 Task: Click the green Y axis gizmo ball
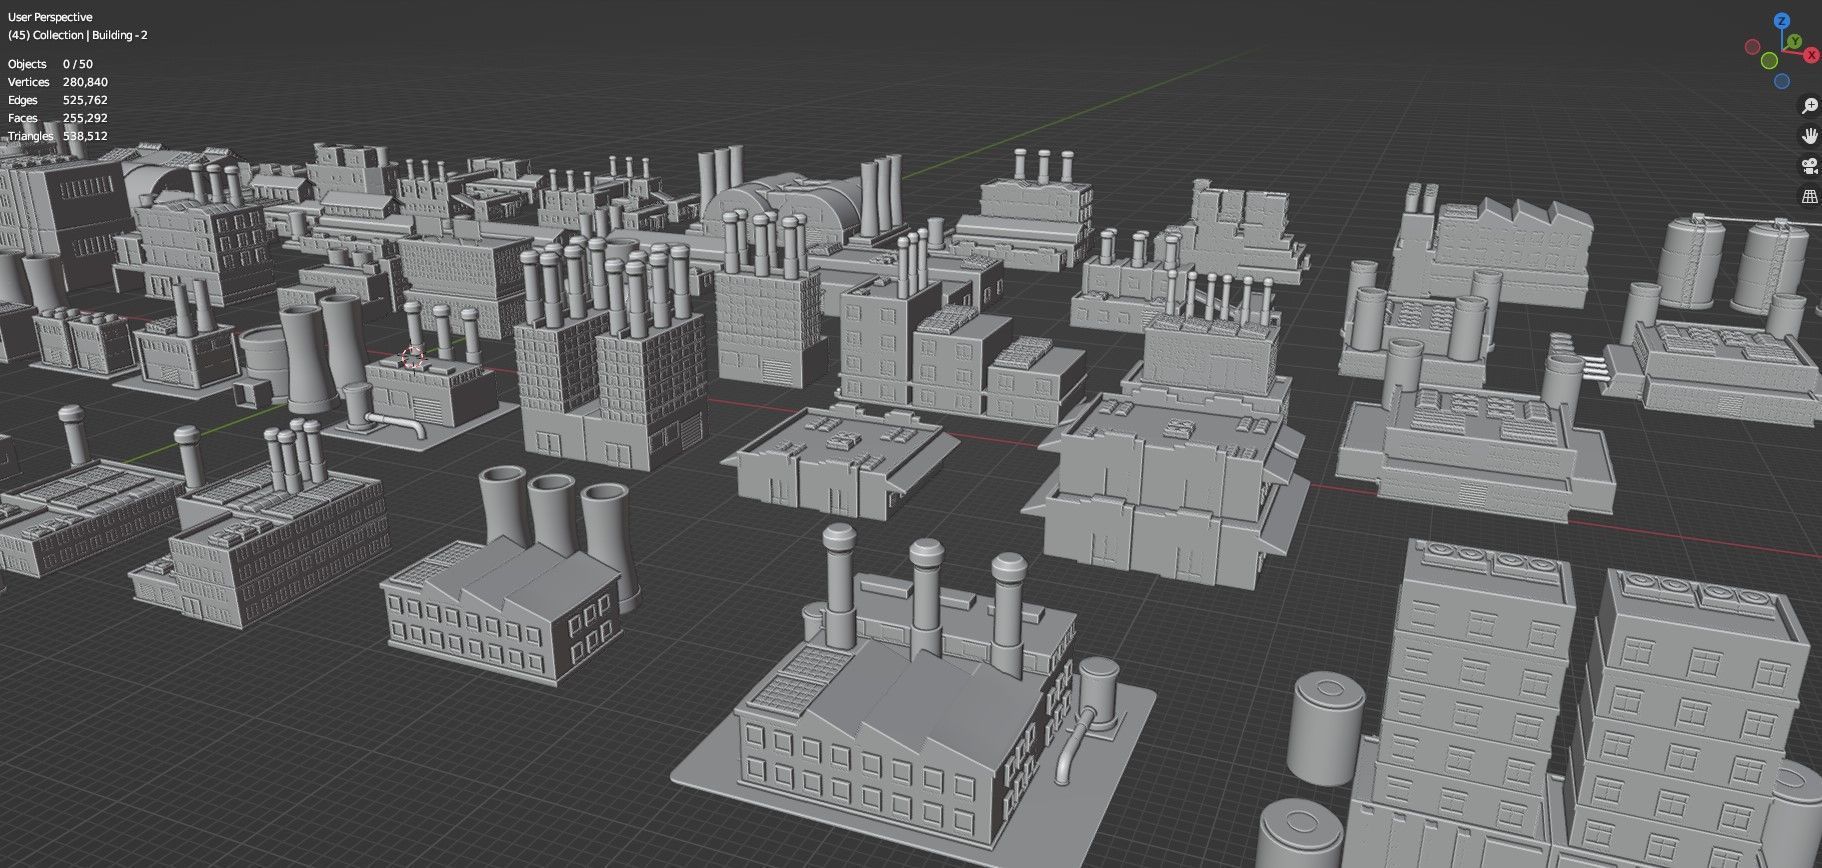pyautogui.click(x=1795, y=41)
